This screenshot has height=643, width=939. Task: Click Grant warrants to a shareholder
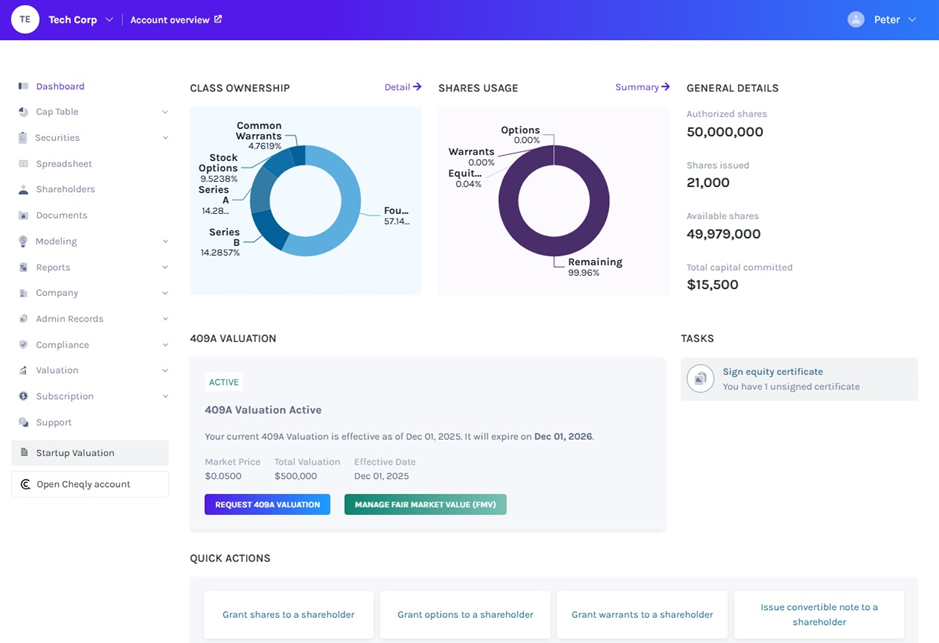pos(642,614)
